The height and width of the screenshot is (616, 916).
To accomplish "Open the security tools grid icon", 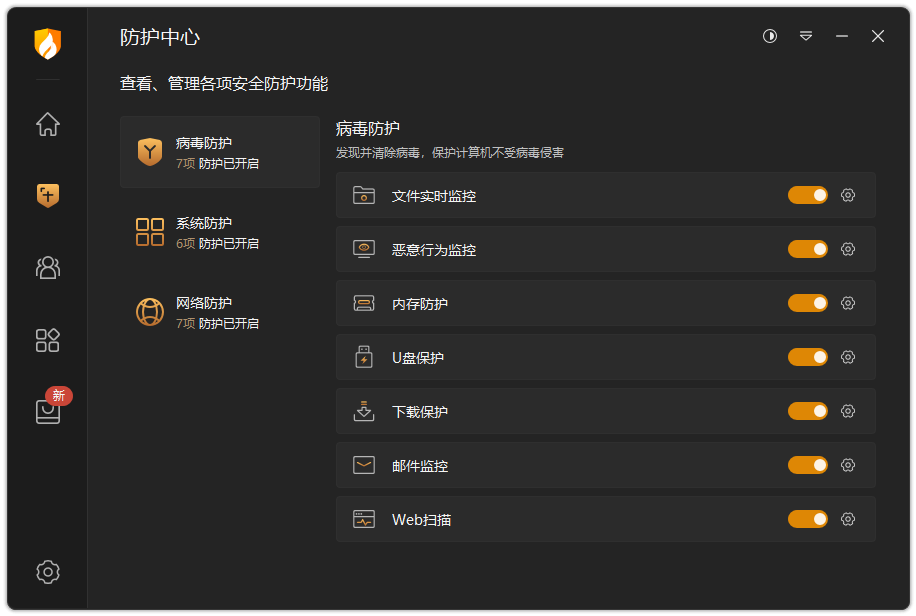I will tap(48, 340).
